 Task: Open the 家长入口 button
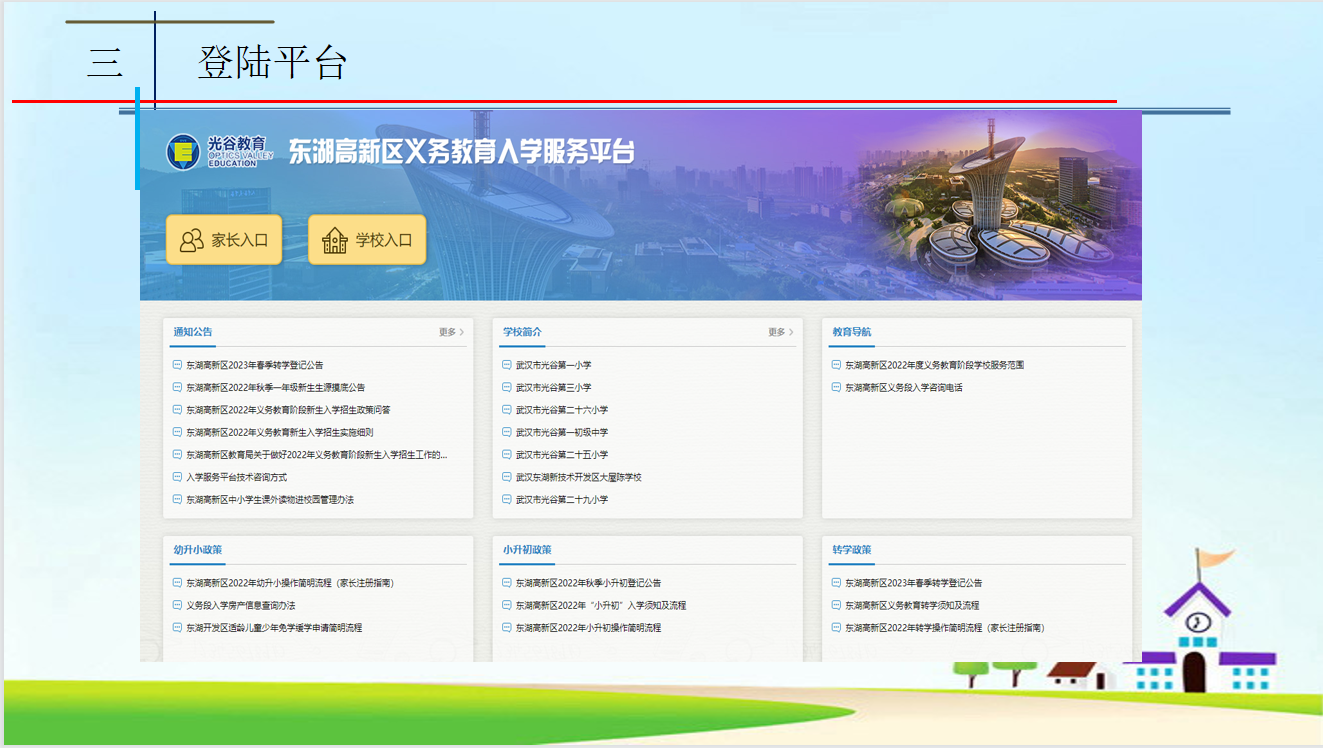click(224, 240)
